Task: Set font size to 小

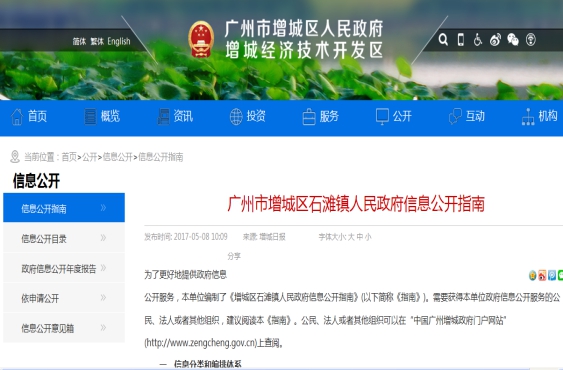Action: coord(368,237)
